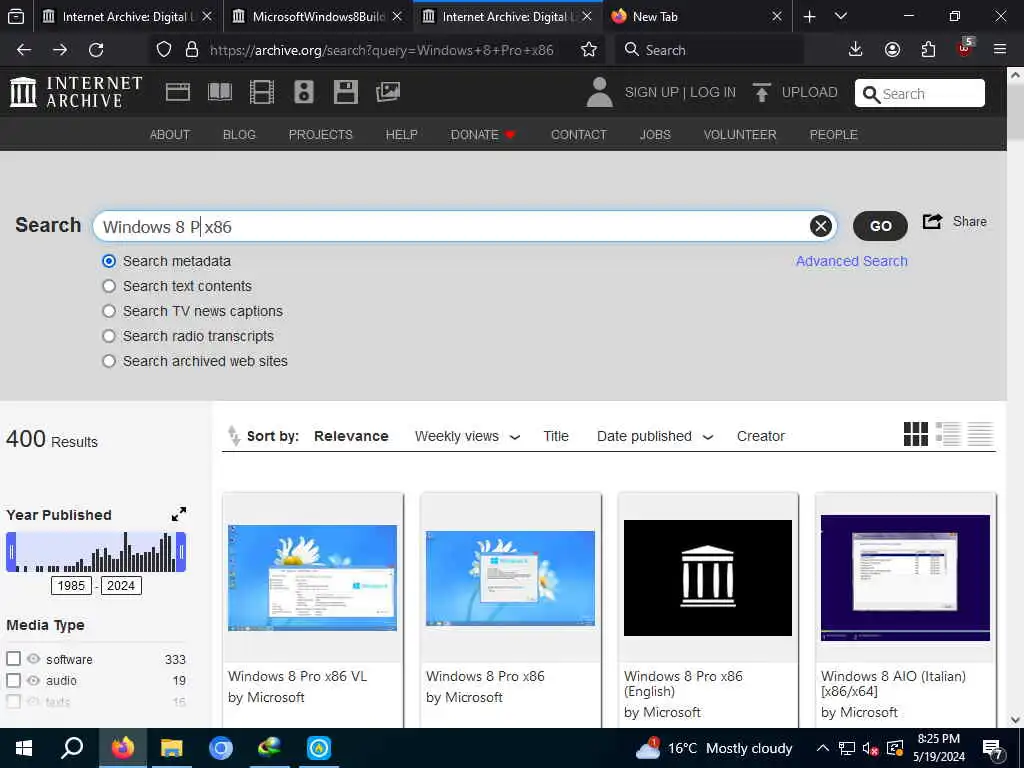
Task: Go back to previous page
Action: [x=24, y=50]
